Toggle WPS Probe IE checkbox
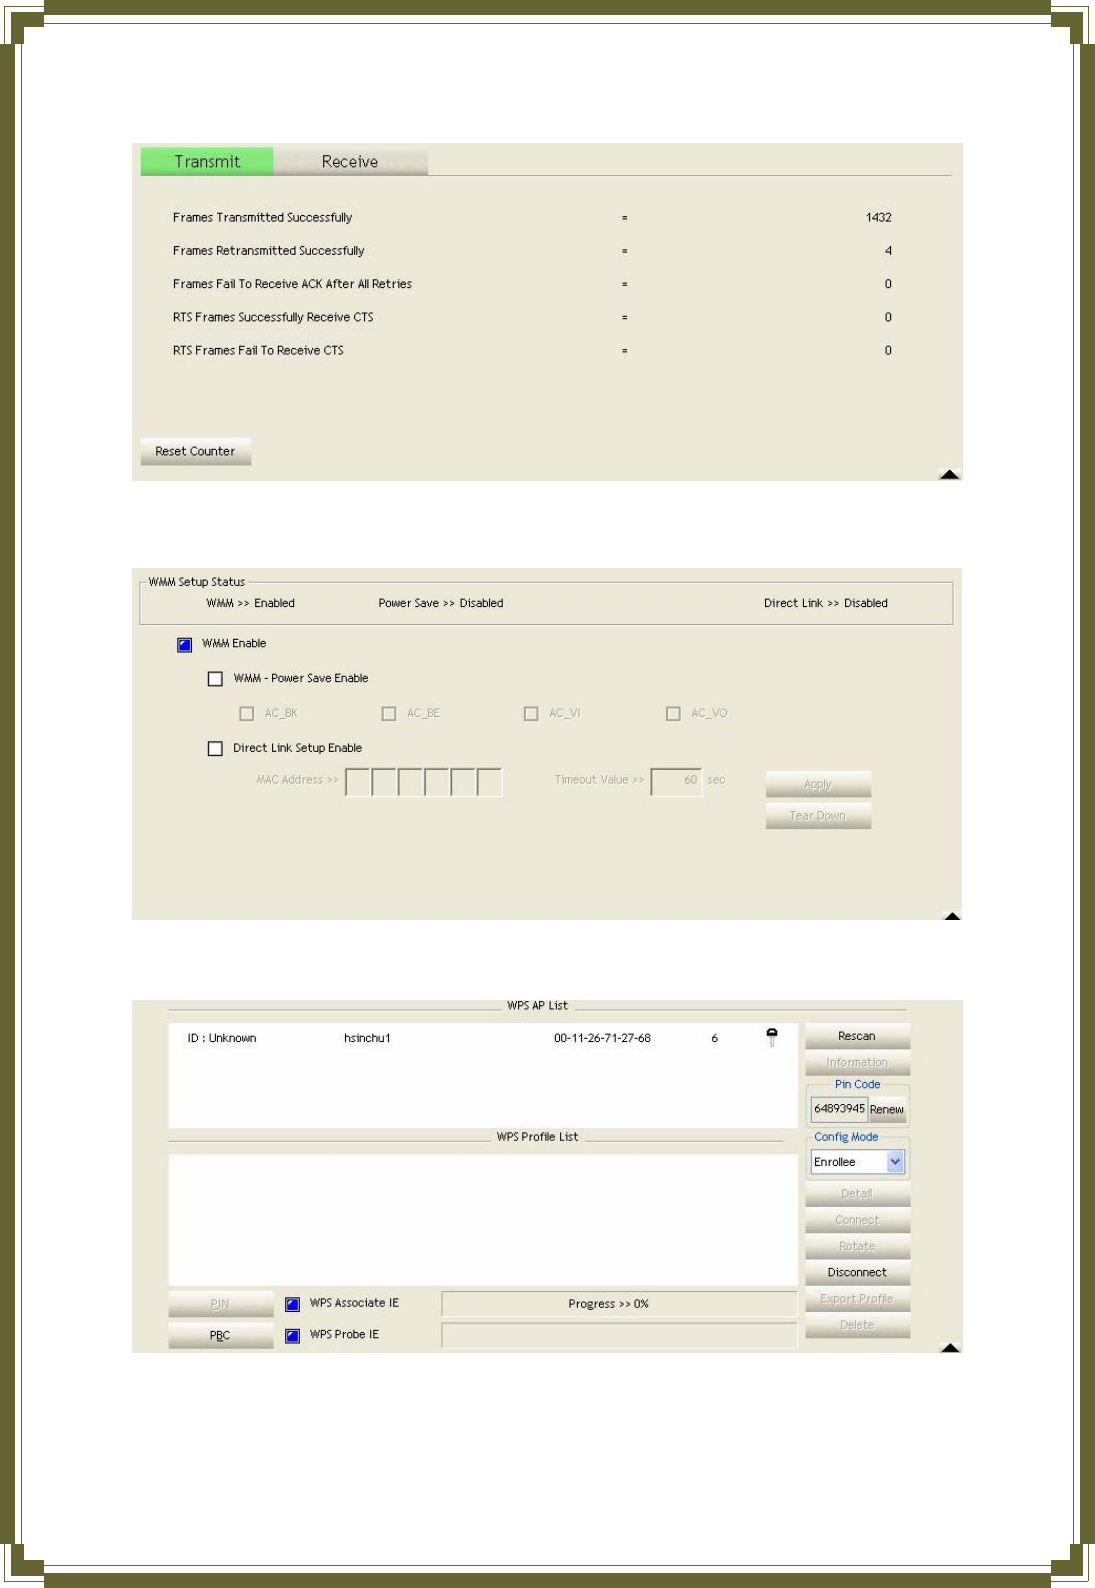Image resolution: width=1095 pixels, height=1588 pixels. point(293,1335)
